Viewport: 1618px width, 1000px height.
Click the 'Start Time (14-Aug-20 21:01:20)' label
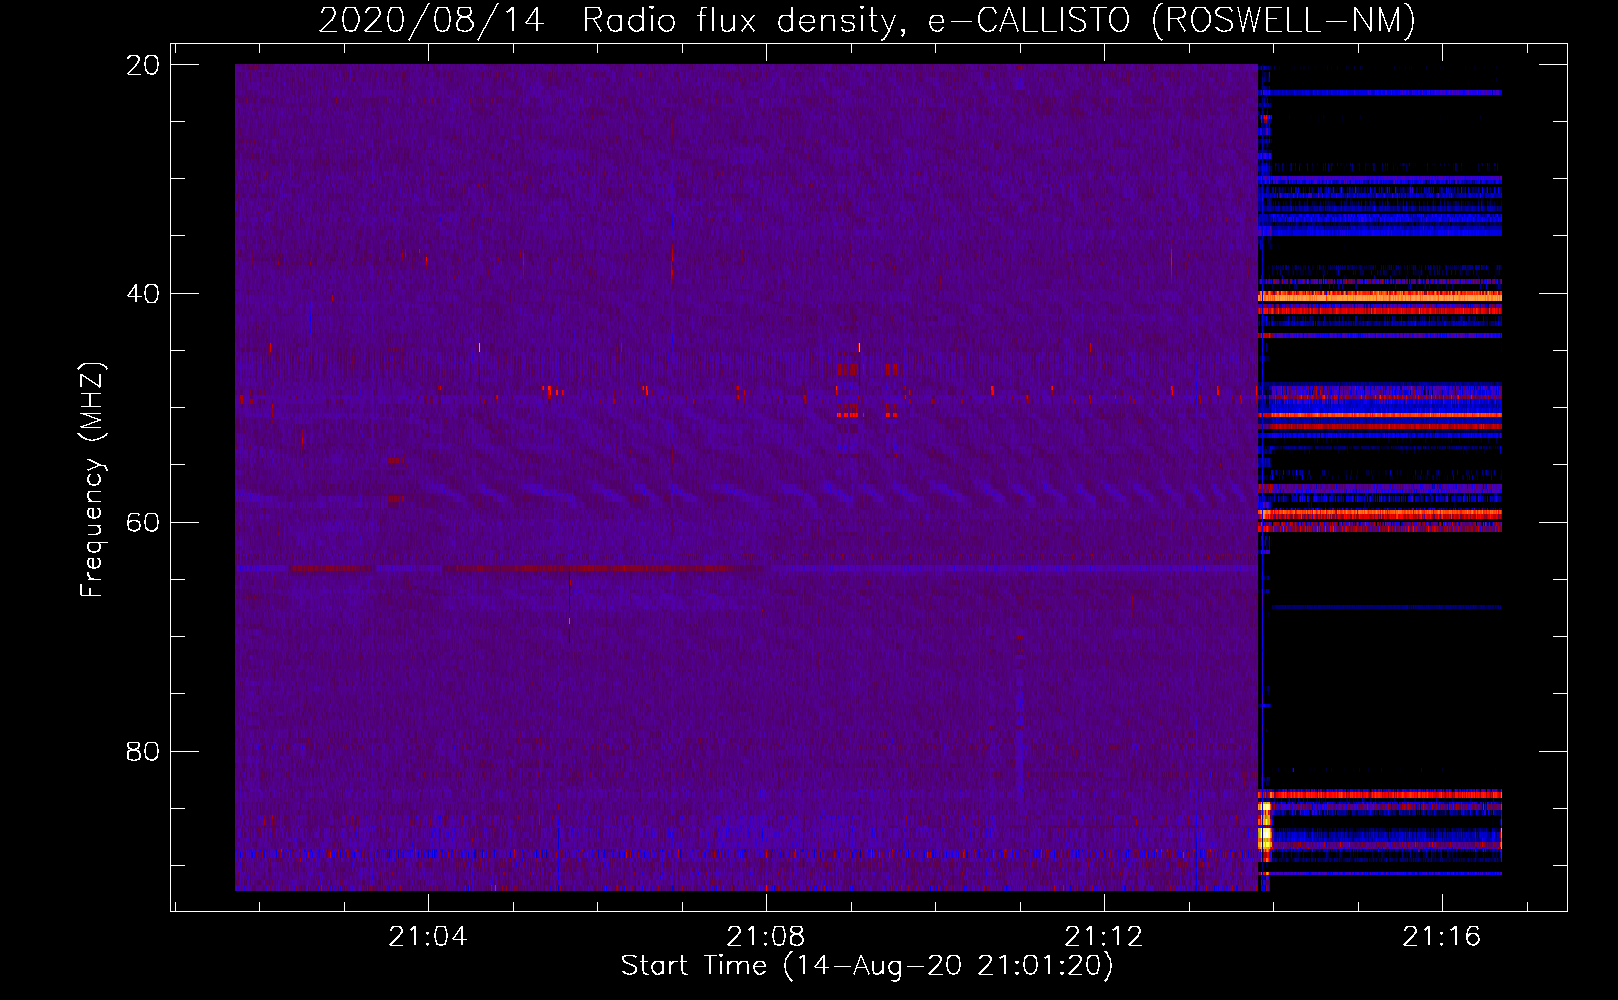867,966
